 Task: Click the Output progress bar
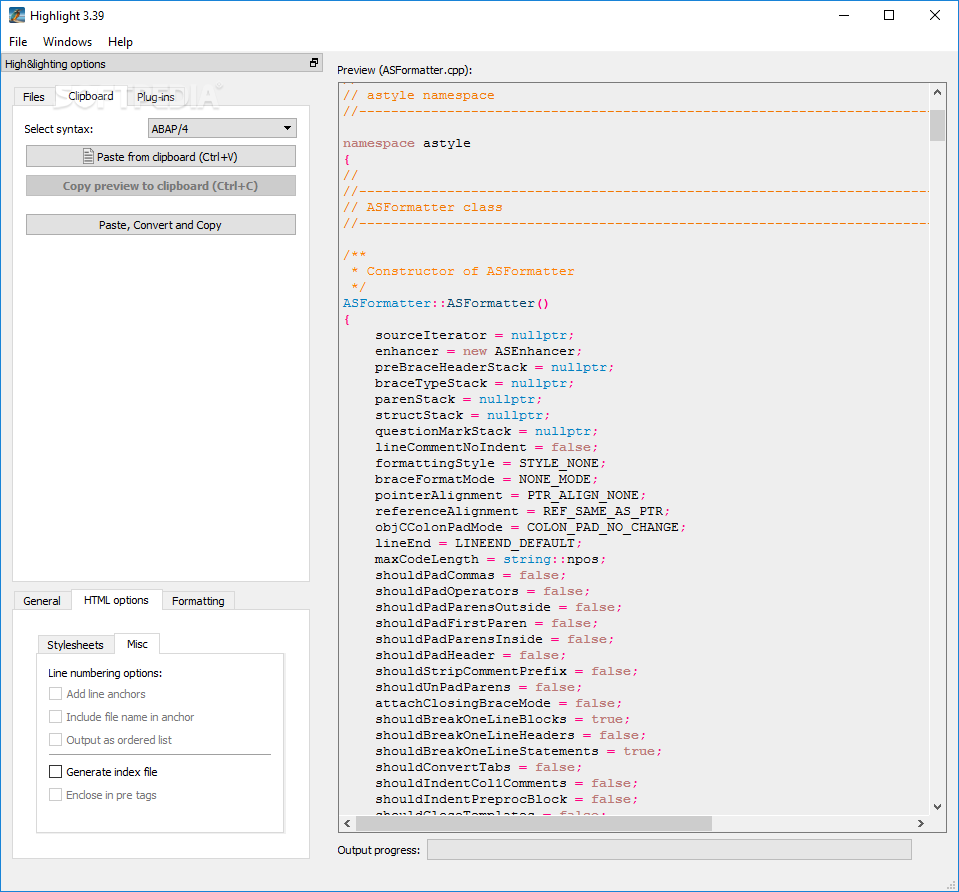tap(669, 849)
